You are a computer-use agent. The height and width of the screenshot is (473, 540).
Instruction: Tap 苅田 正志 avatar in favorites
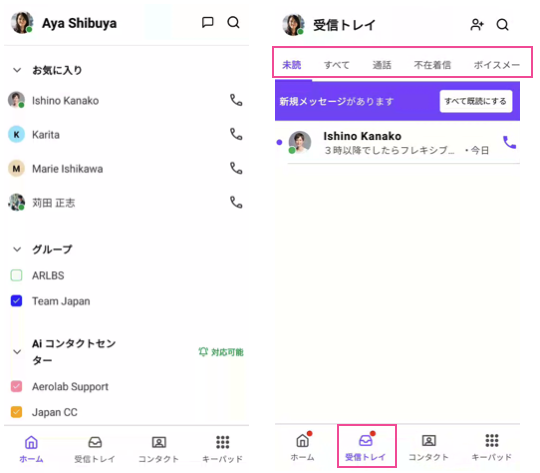(16, 202)
